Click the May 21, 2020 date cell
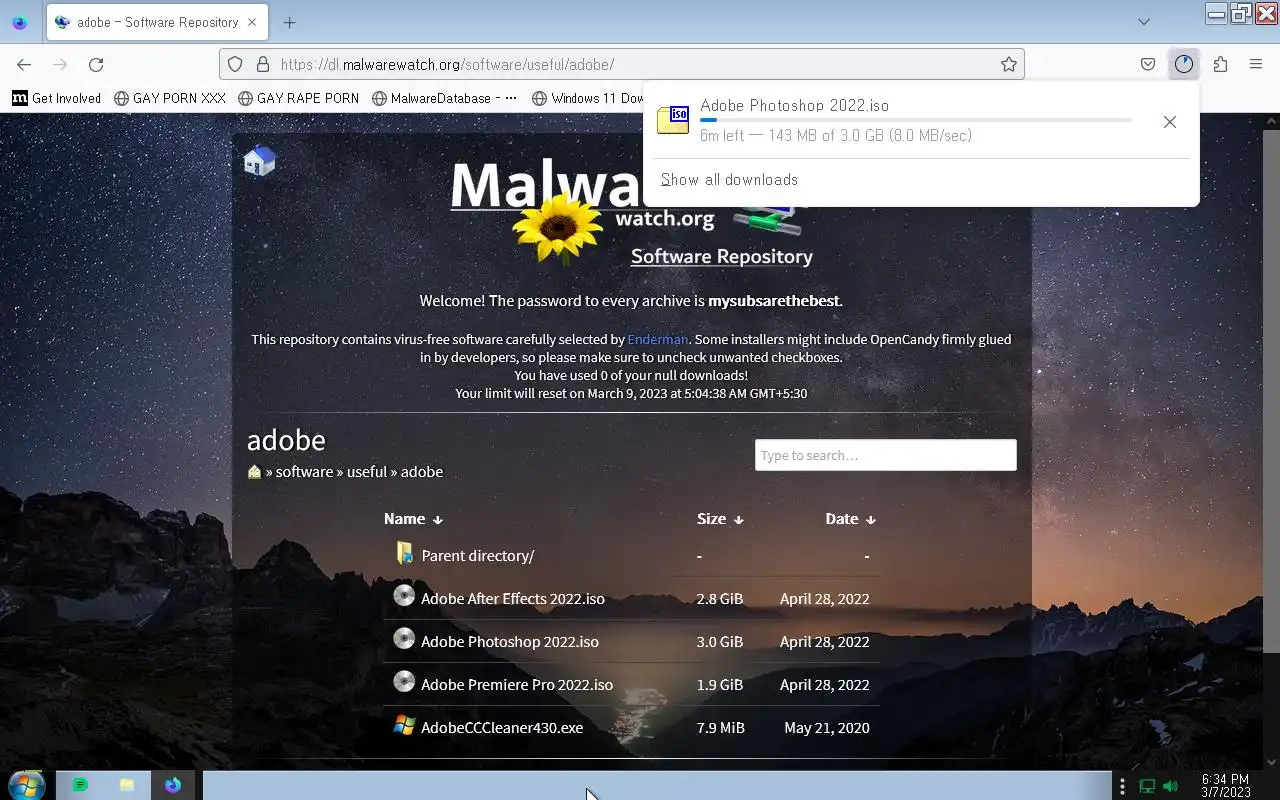 [x=826, y=728]
